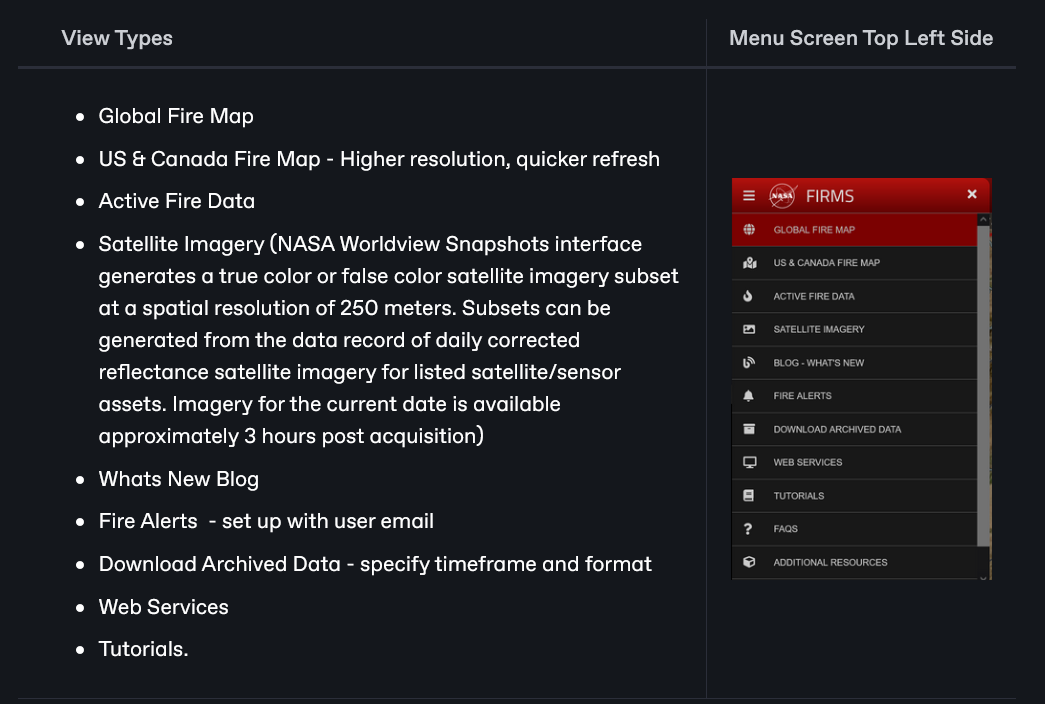Click the picture icon for Satellite Imagery

(x=749, y=329)
